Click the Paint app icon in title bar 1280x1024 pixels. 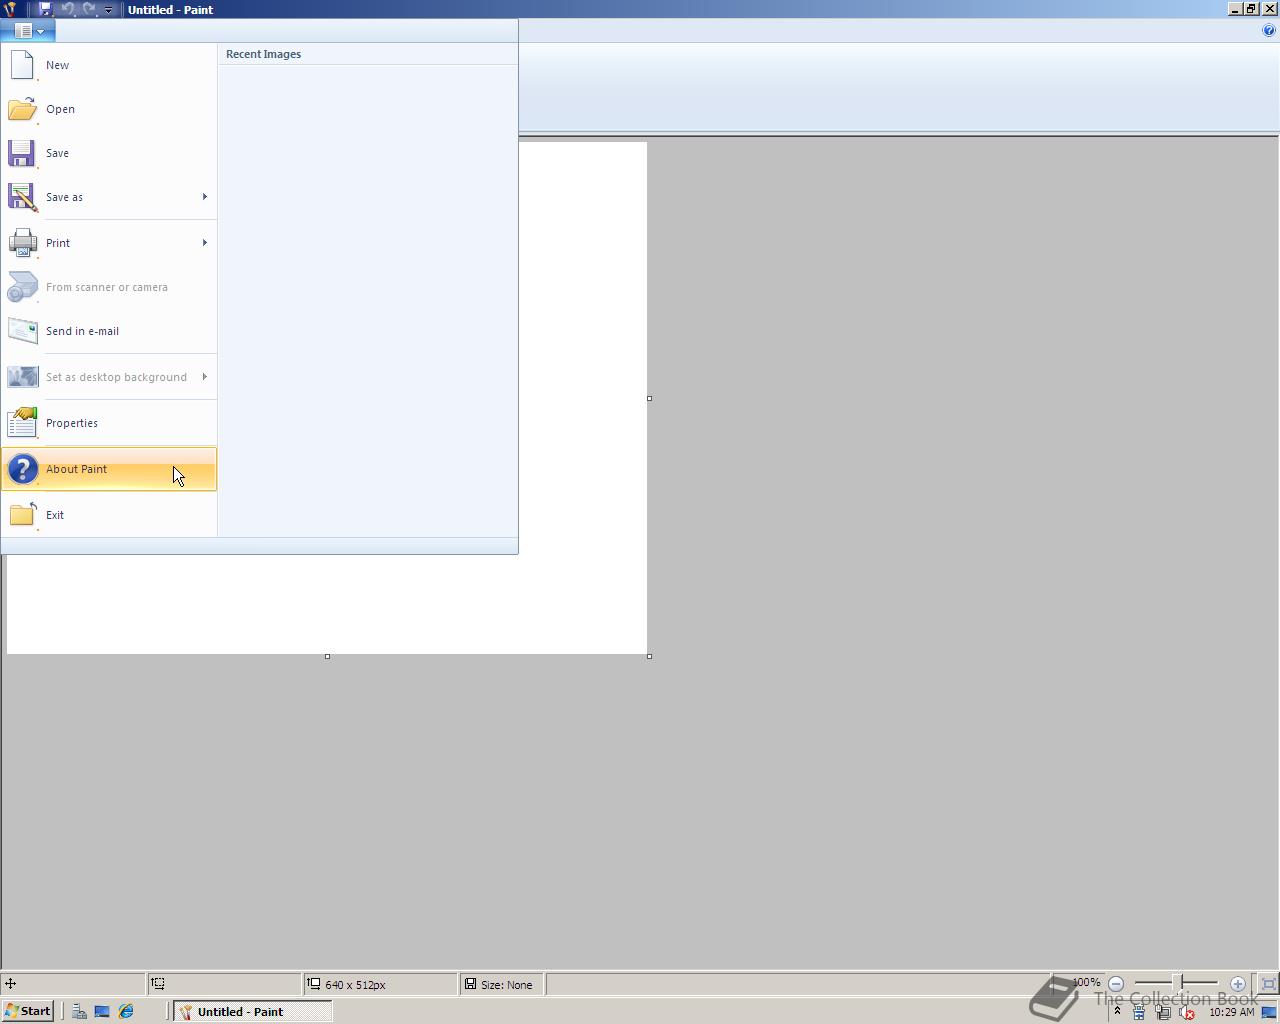(x=9, y=9)
